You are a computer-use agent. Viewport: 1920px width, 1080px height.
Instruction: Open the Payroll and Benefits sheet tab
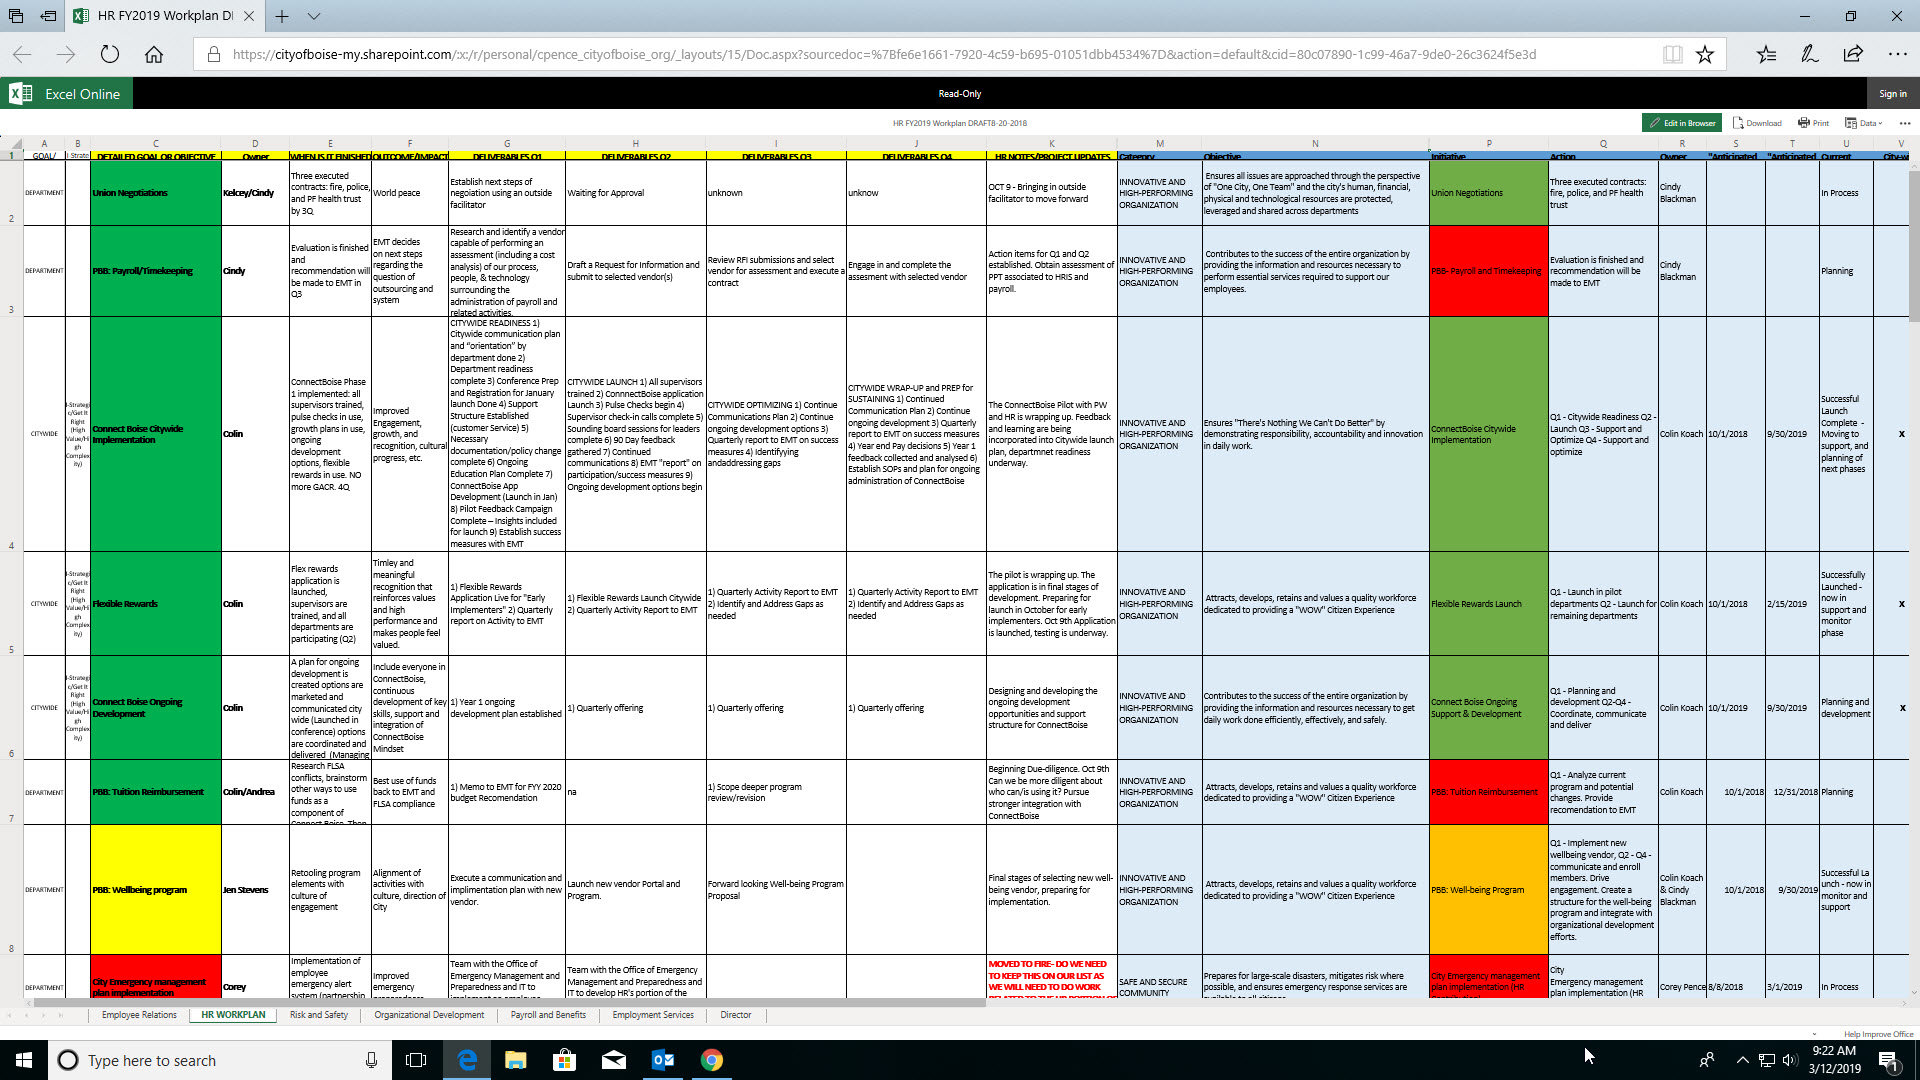coord(548,1015)
